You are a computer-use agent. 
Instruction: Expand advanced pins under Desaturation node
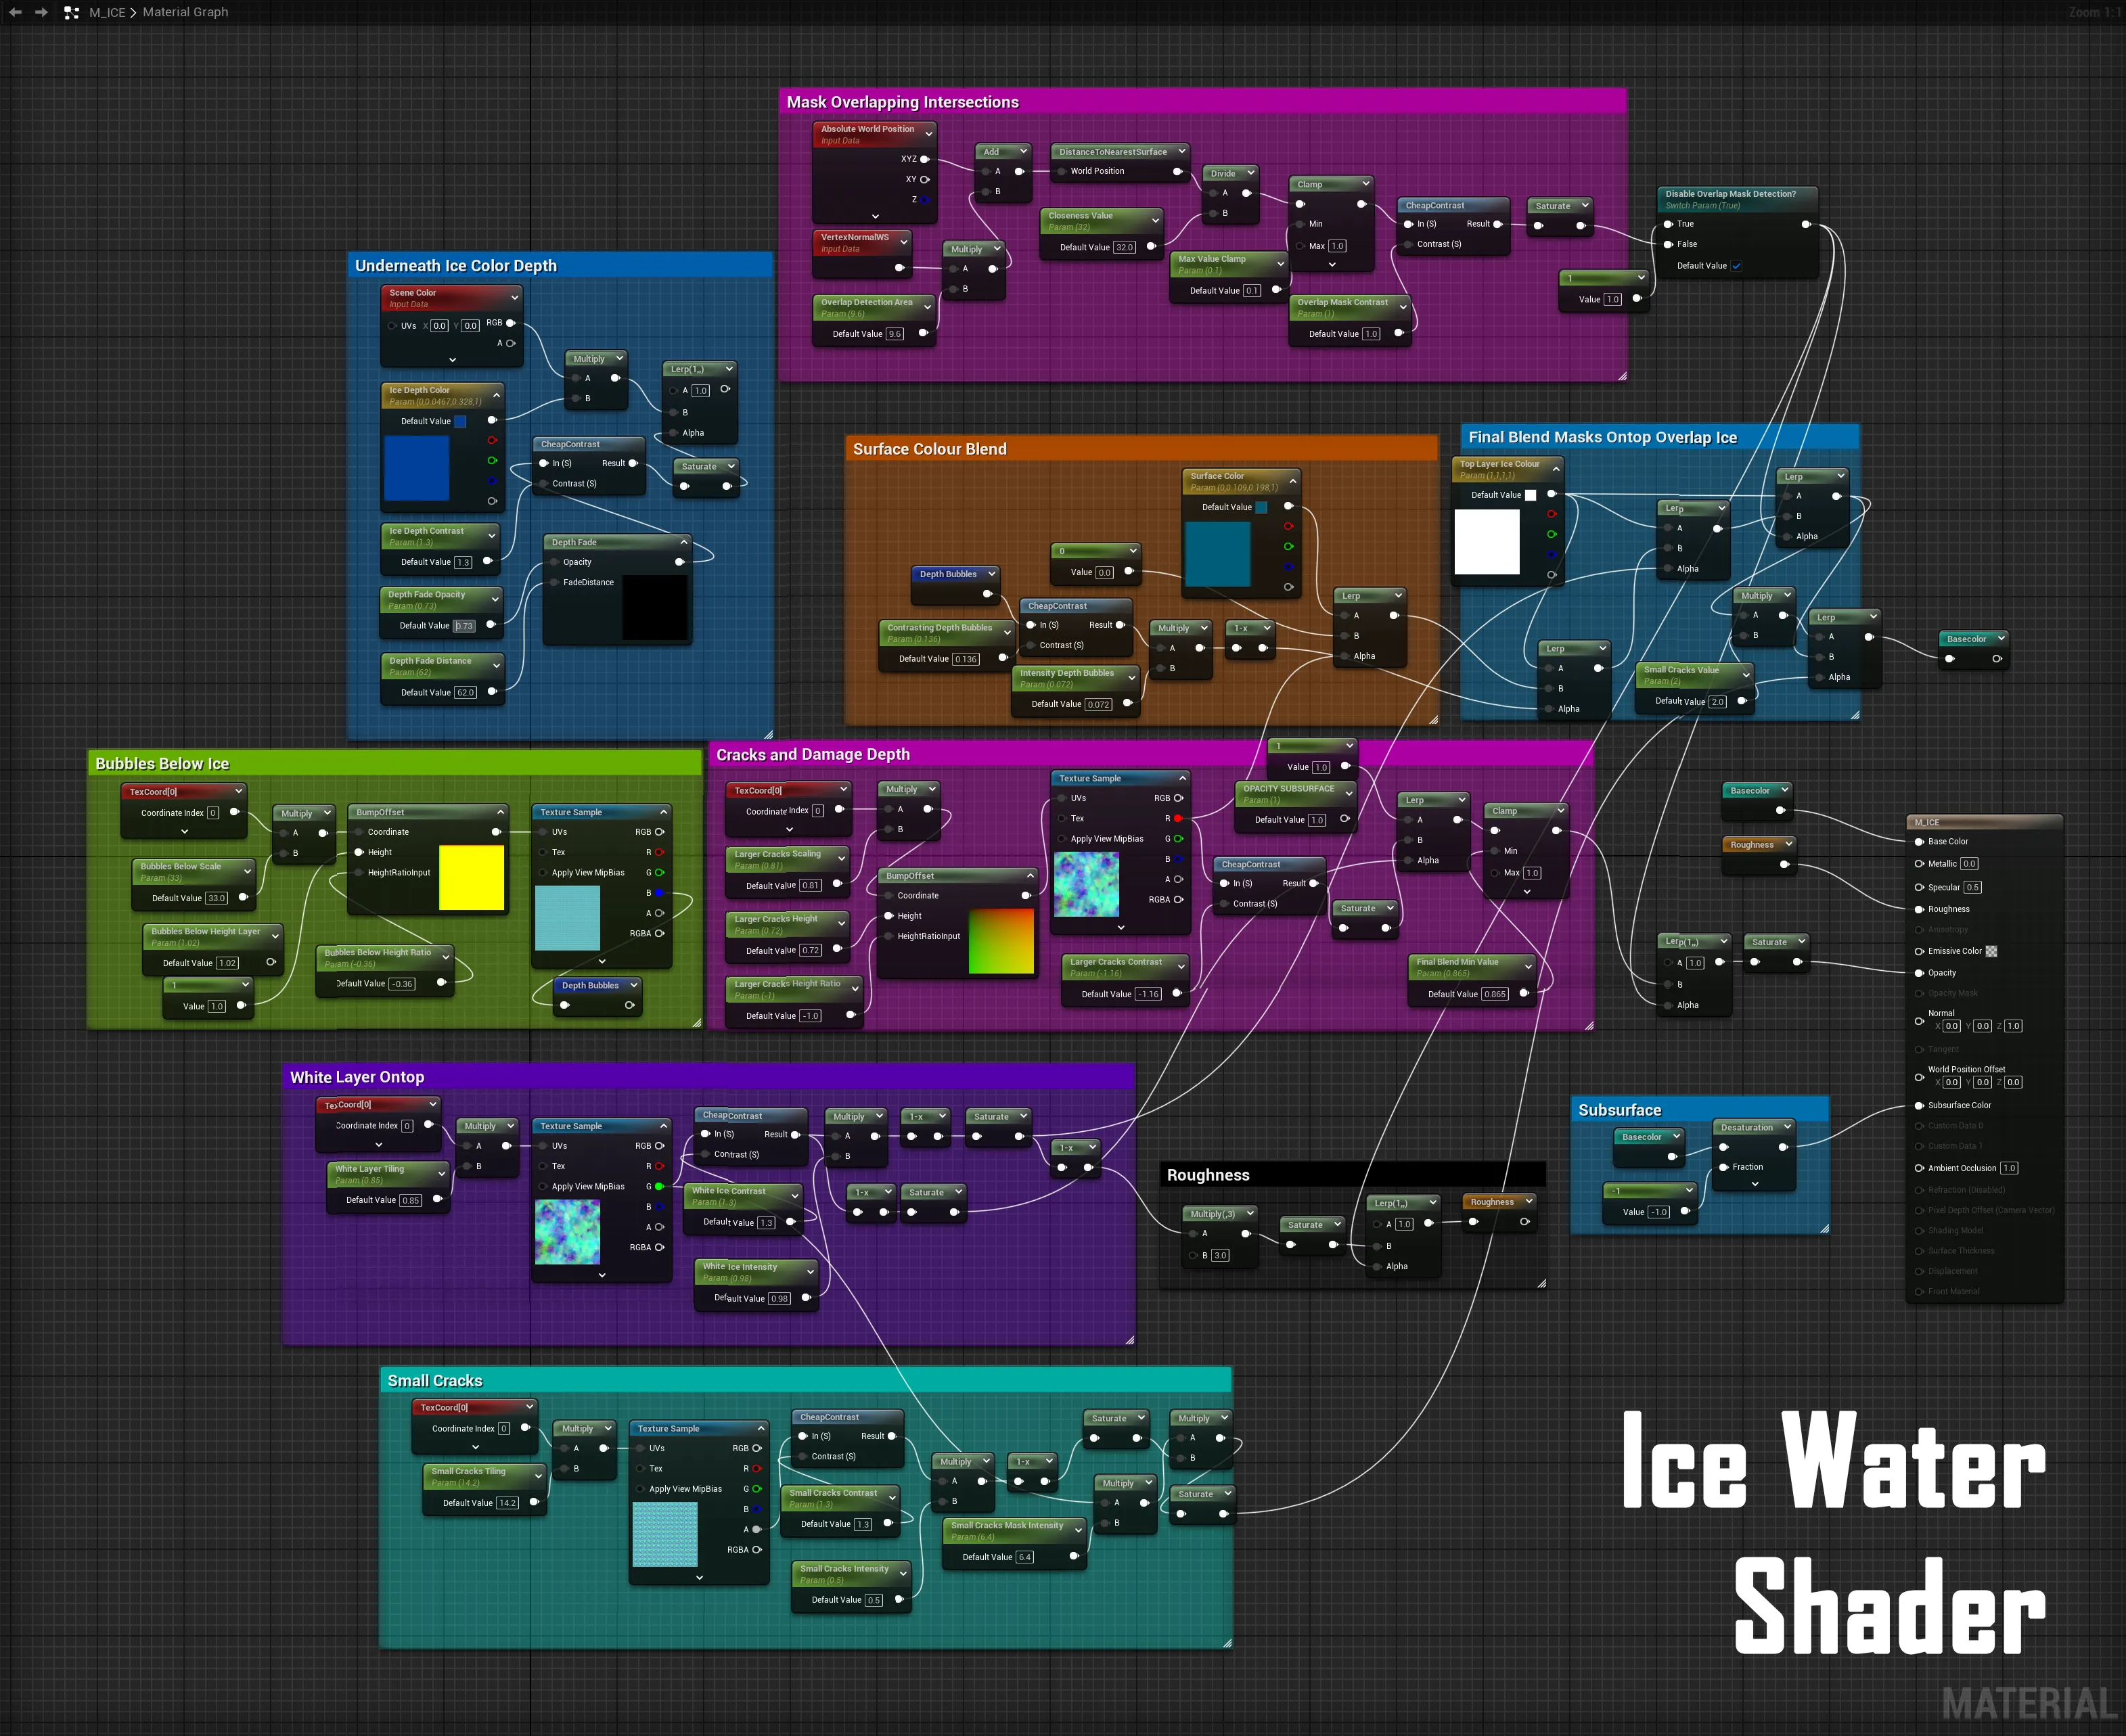[x=1755, y=1184]
